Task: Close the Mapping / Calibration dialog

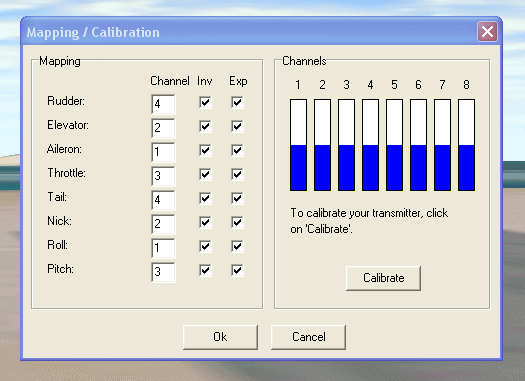Action: [487, 32]
